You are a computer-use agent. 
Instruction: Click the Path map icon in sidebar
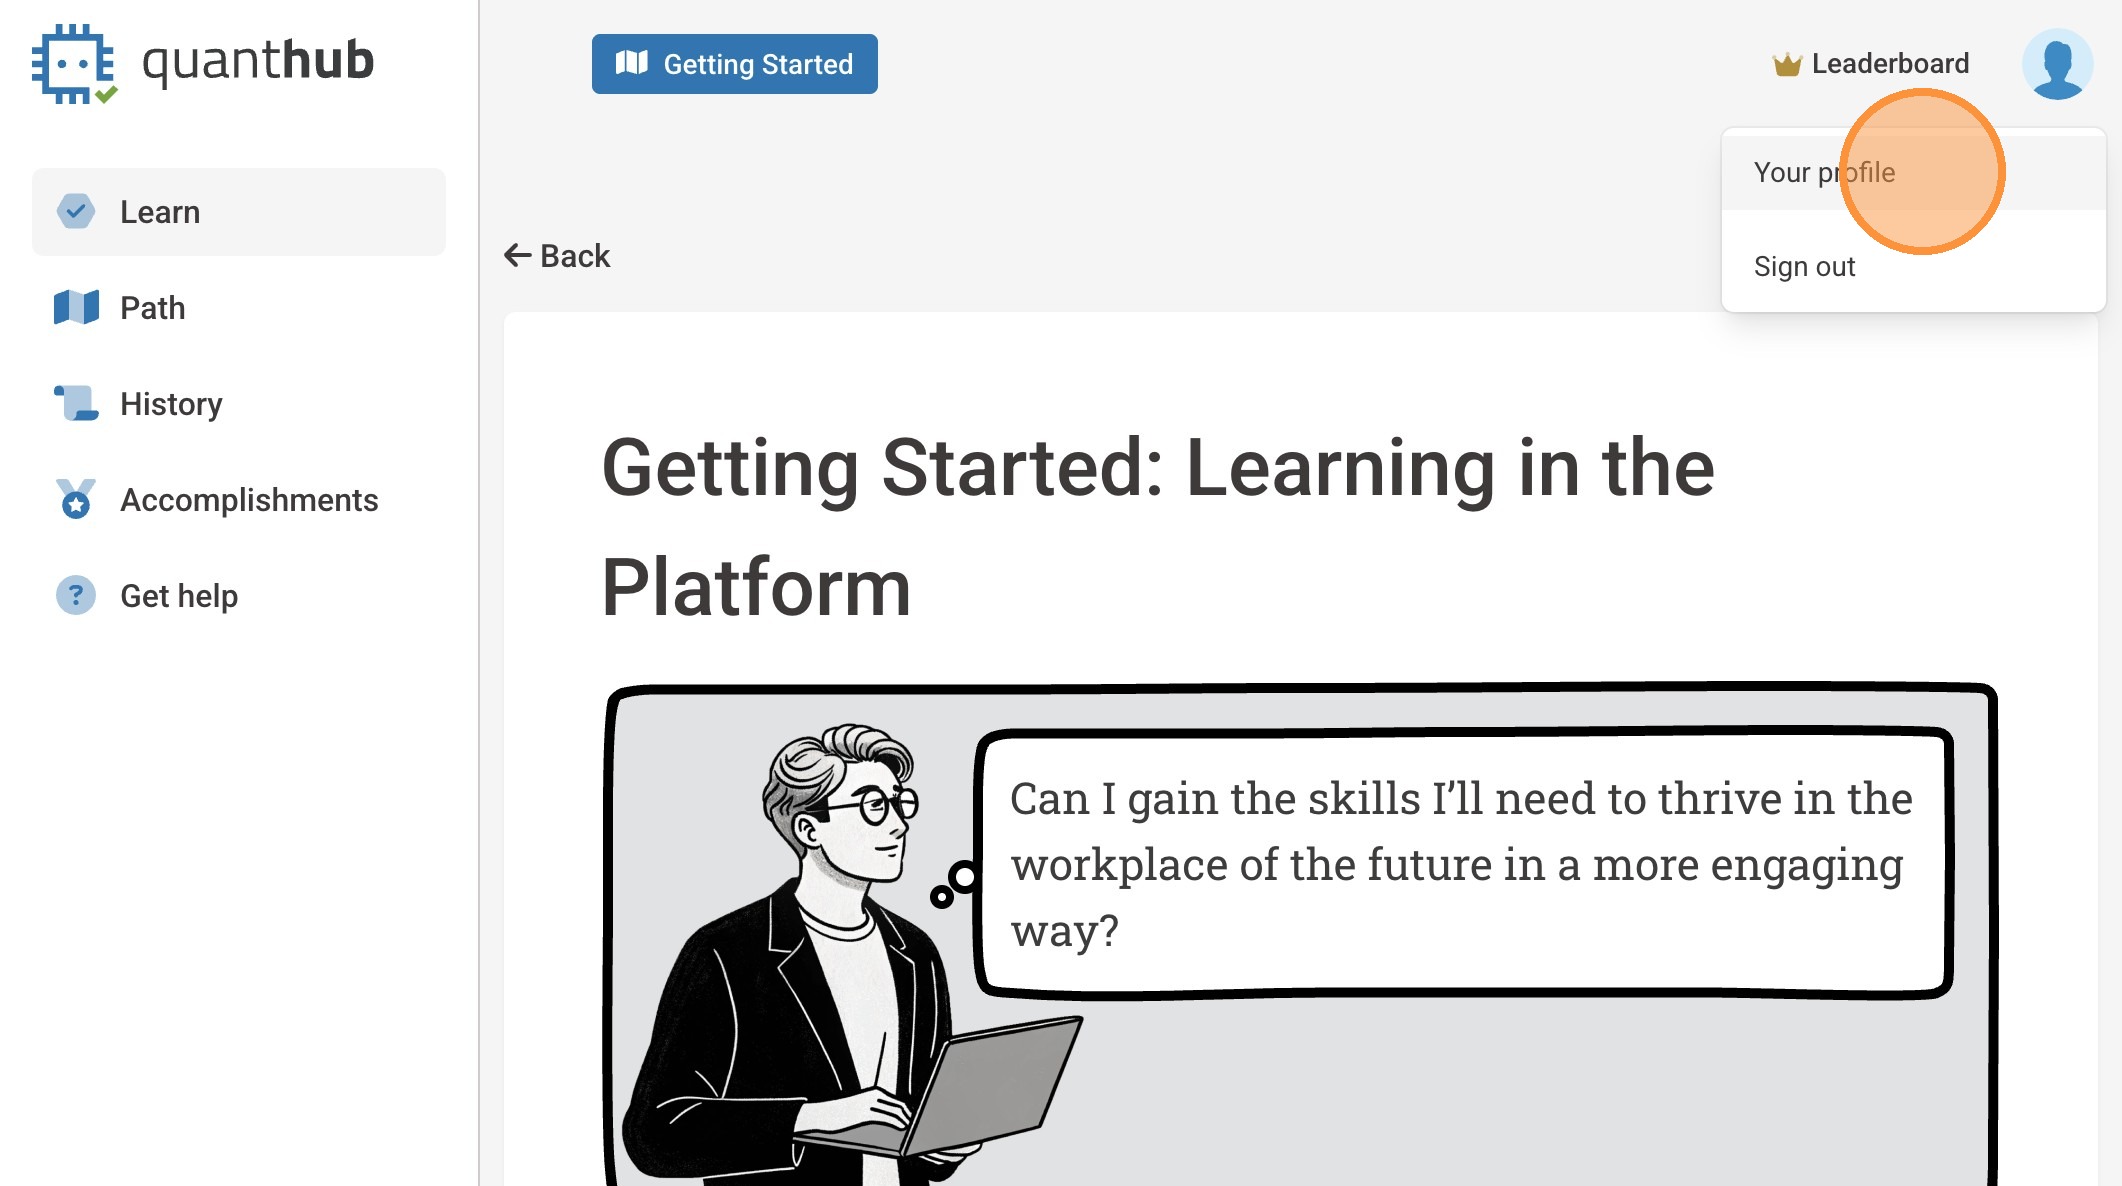click(76, 307)
